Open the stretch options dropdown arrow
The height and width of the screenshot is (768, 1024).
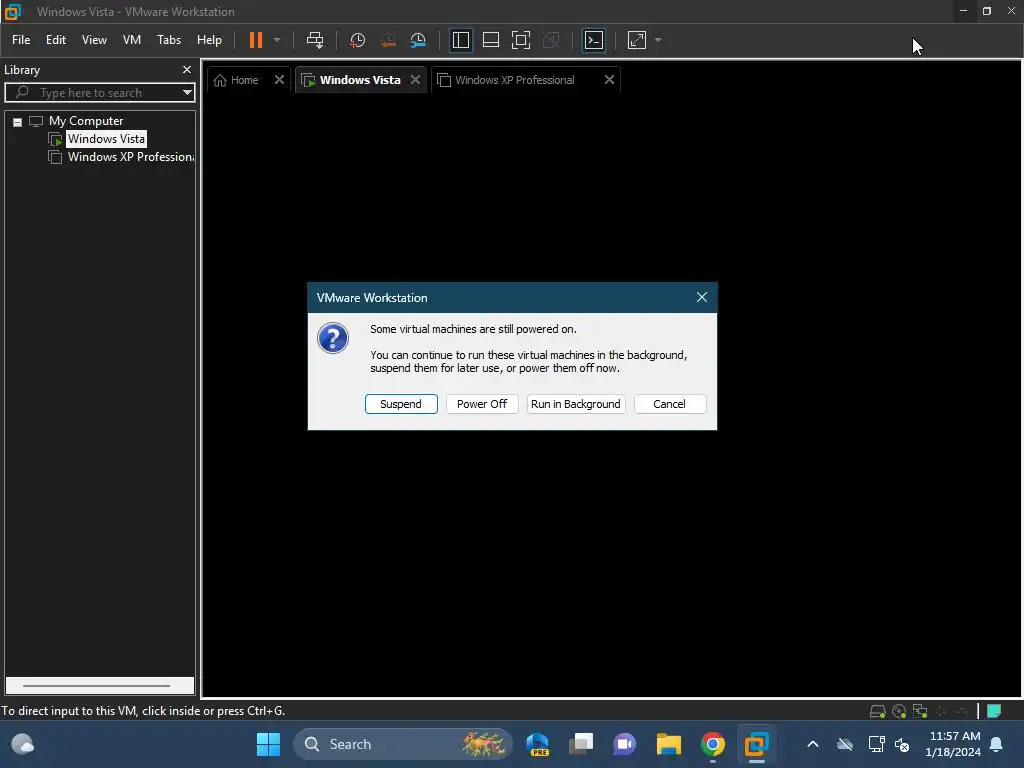click(x=658, y=40)
